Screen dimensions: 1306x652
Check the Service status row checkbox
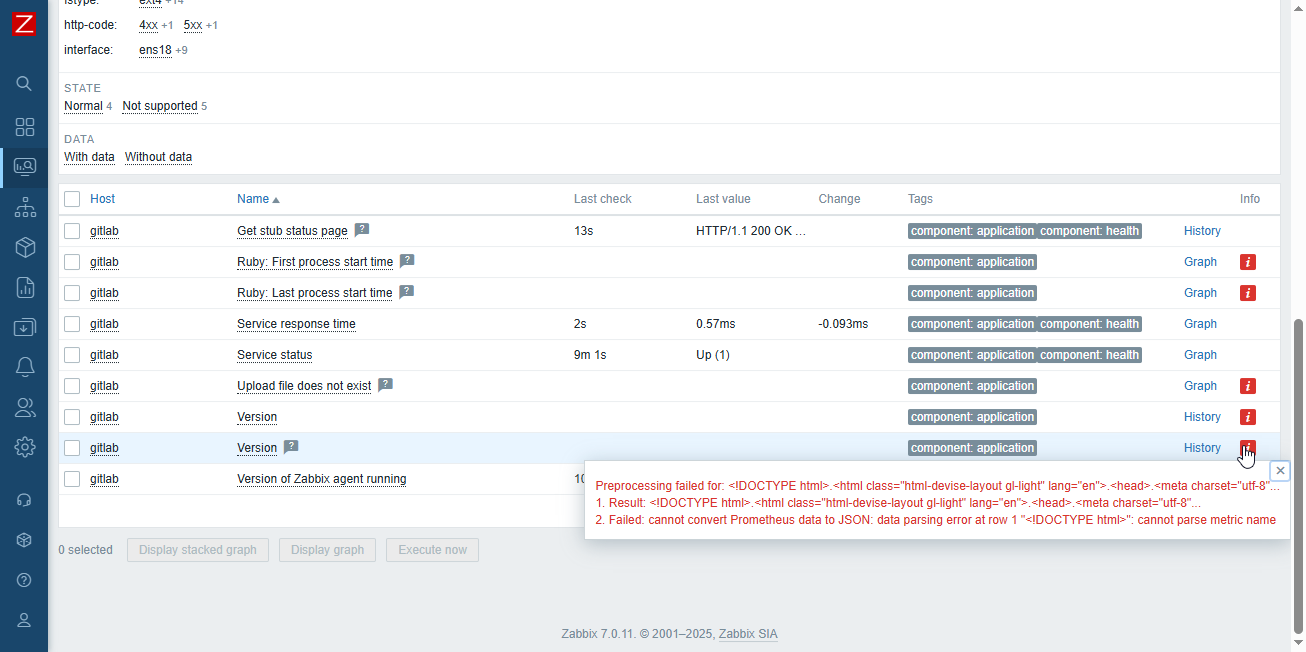tap(72, 355)
